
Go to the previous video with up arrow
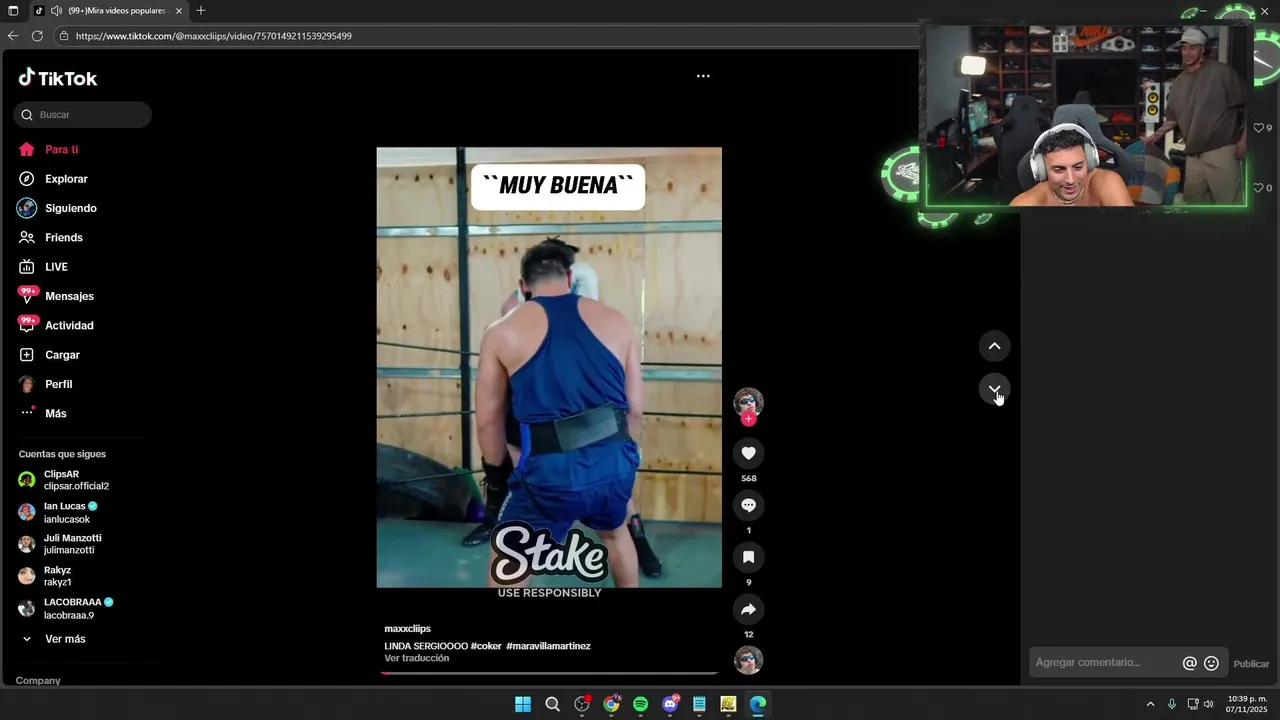(994, 346)
